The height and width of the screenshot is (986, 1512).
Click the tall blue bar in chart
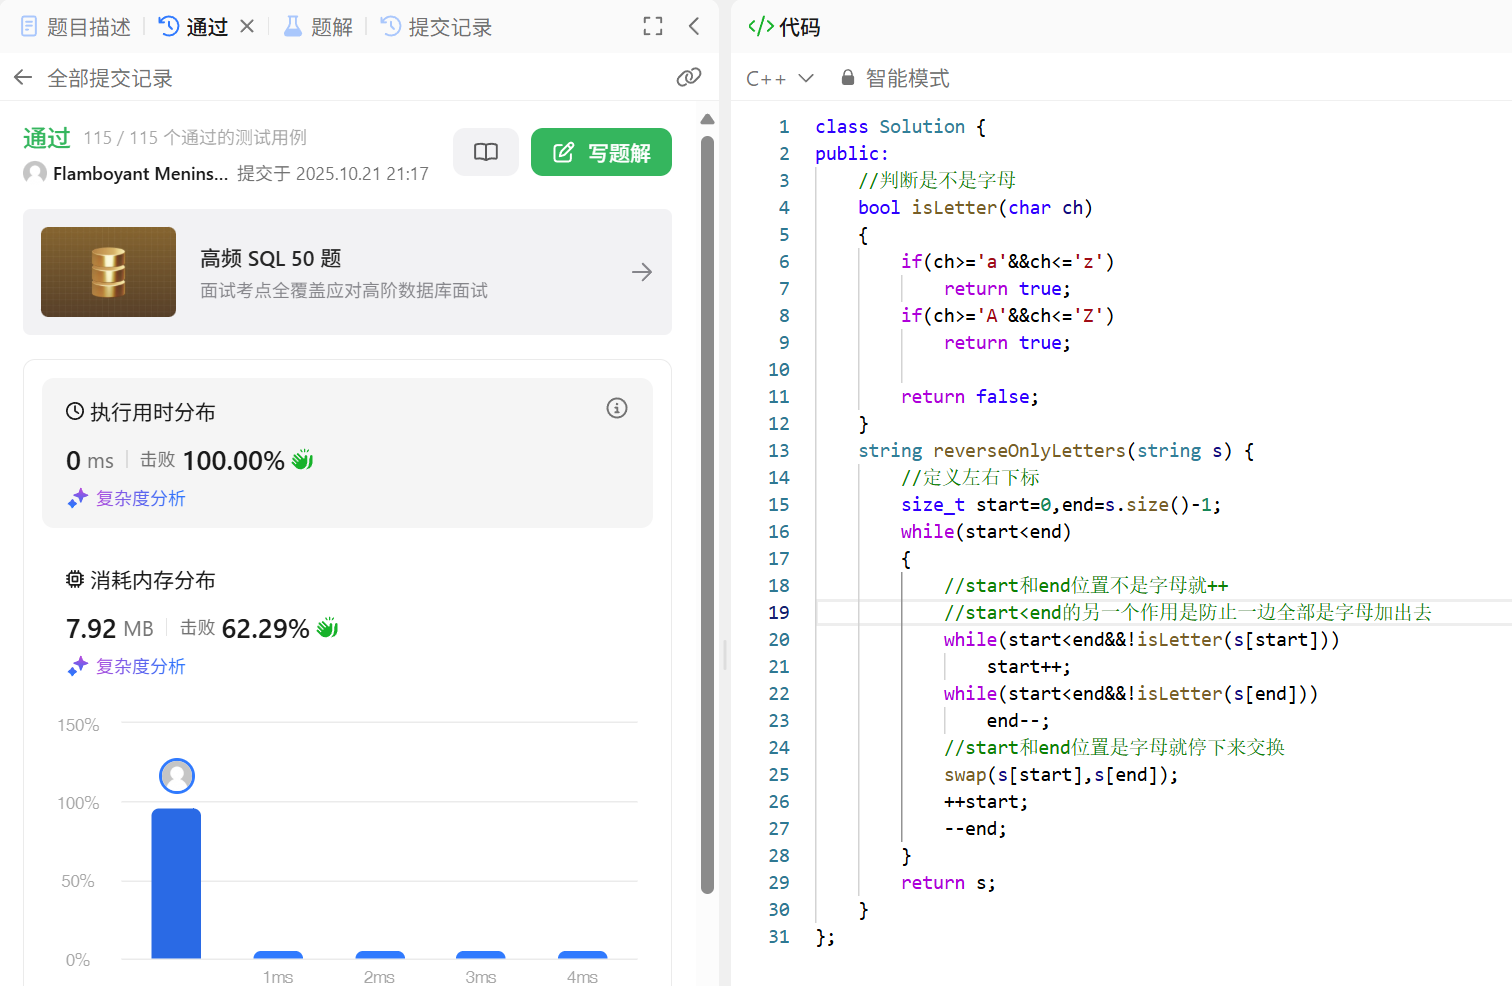click(176, 884)
